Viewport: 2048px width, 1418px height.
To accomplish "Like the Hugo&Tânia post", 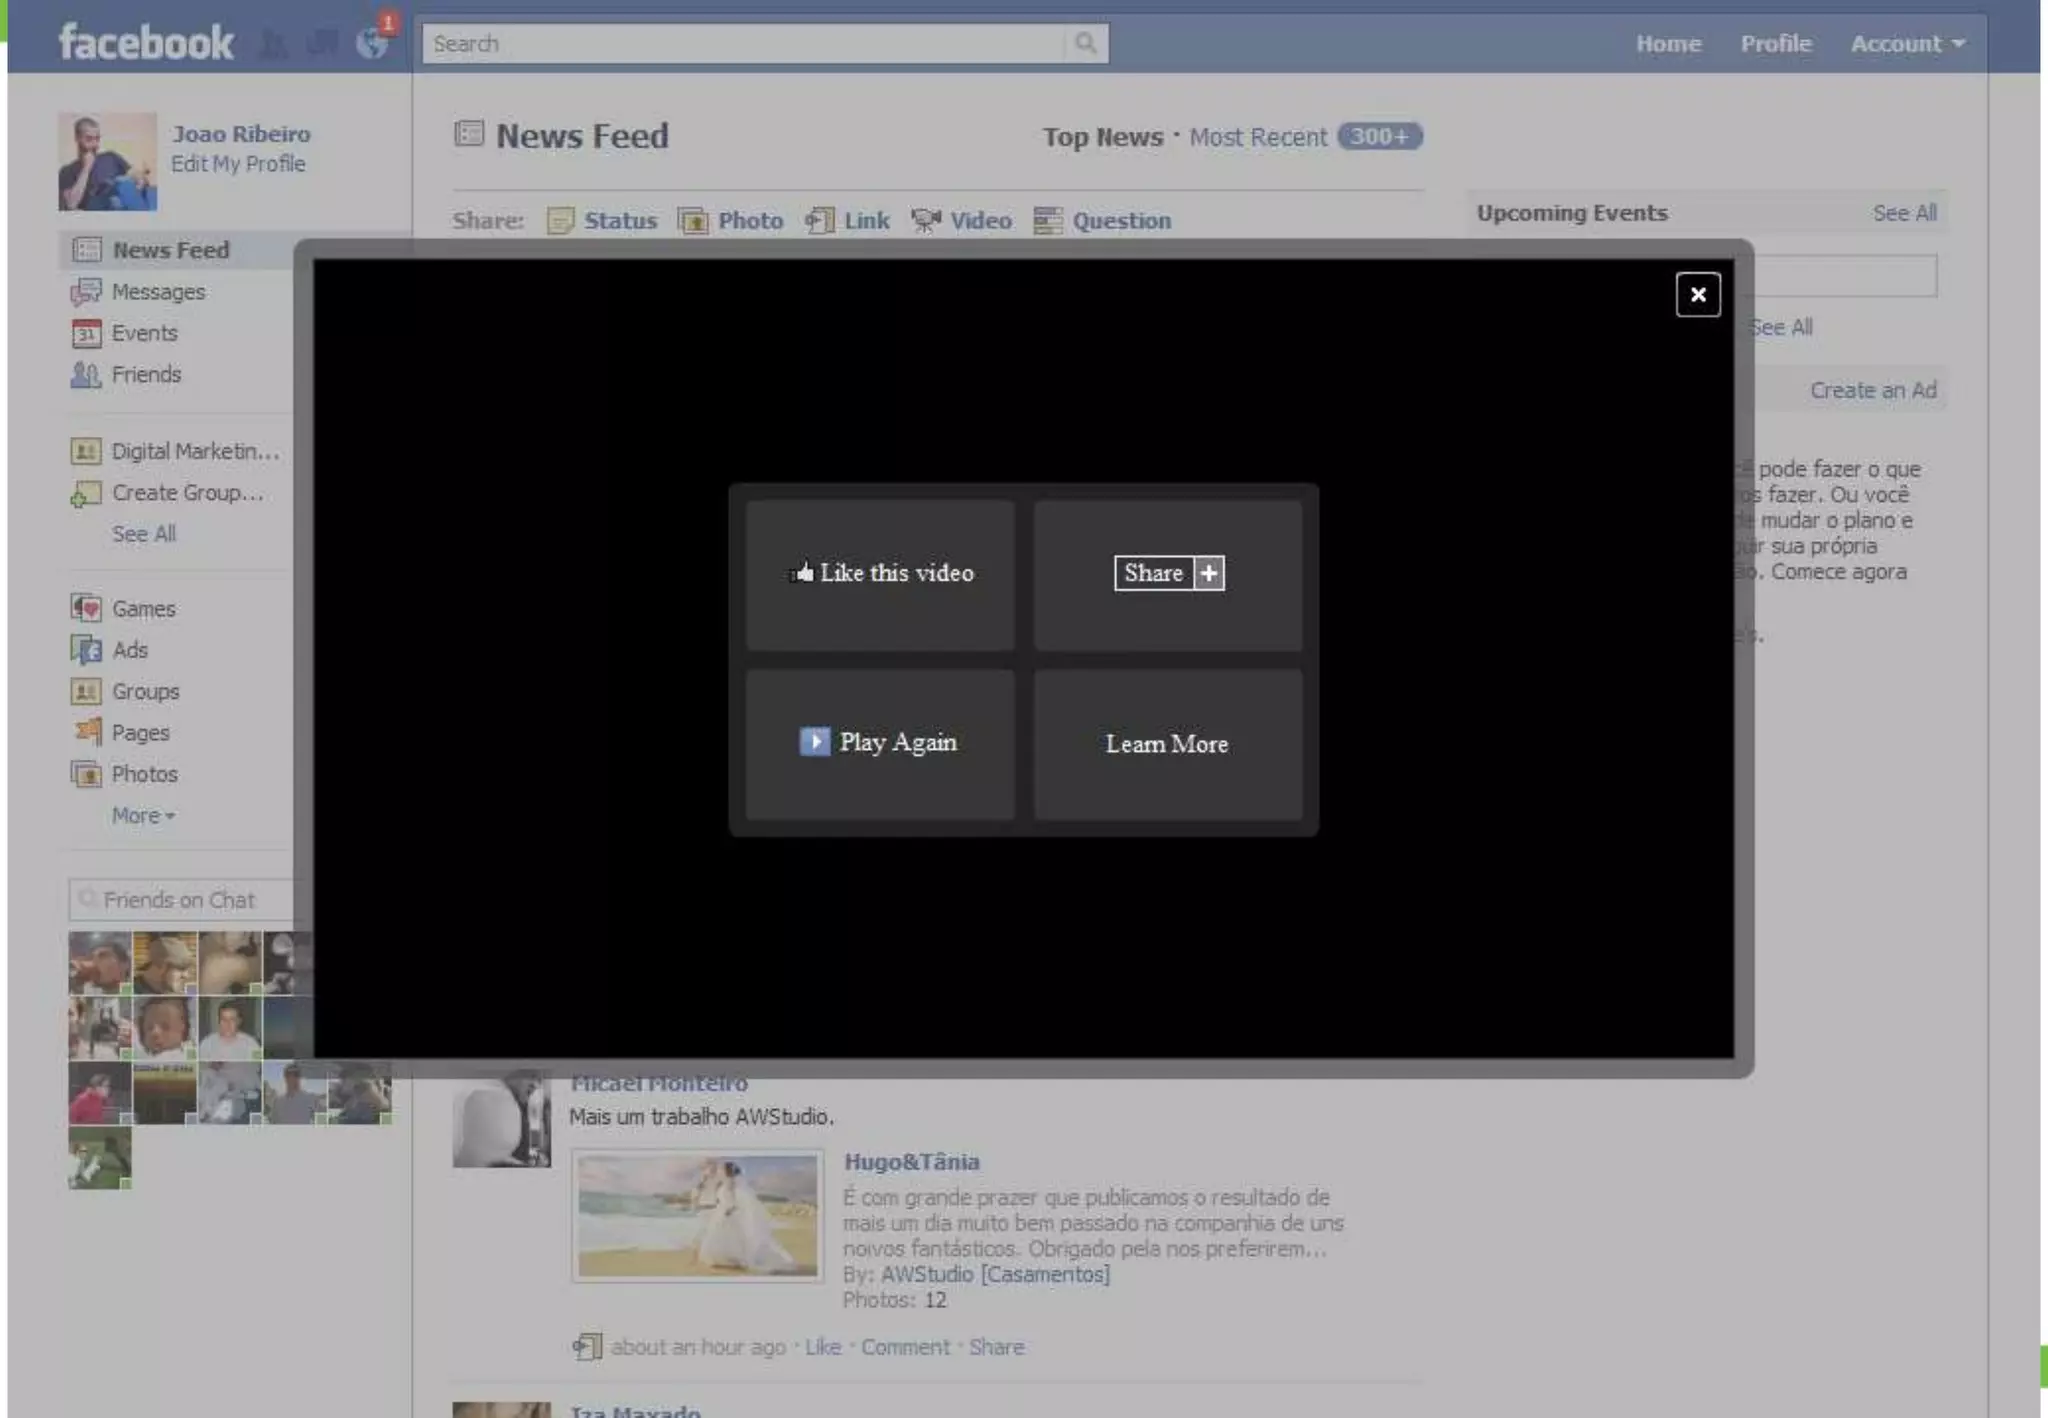I will point(823,1347).
